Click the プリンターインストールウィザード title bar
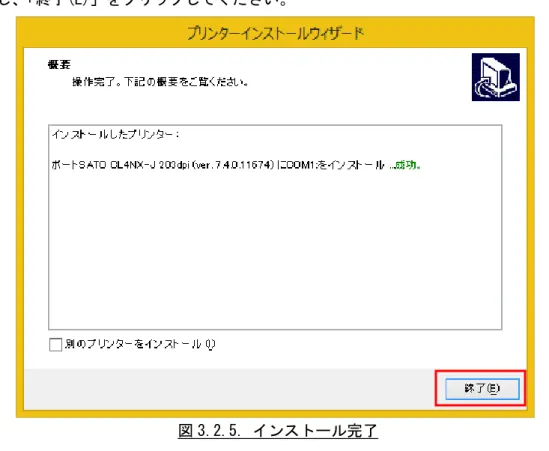549x451 pixels. tap(275, 33)
